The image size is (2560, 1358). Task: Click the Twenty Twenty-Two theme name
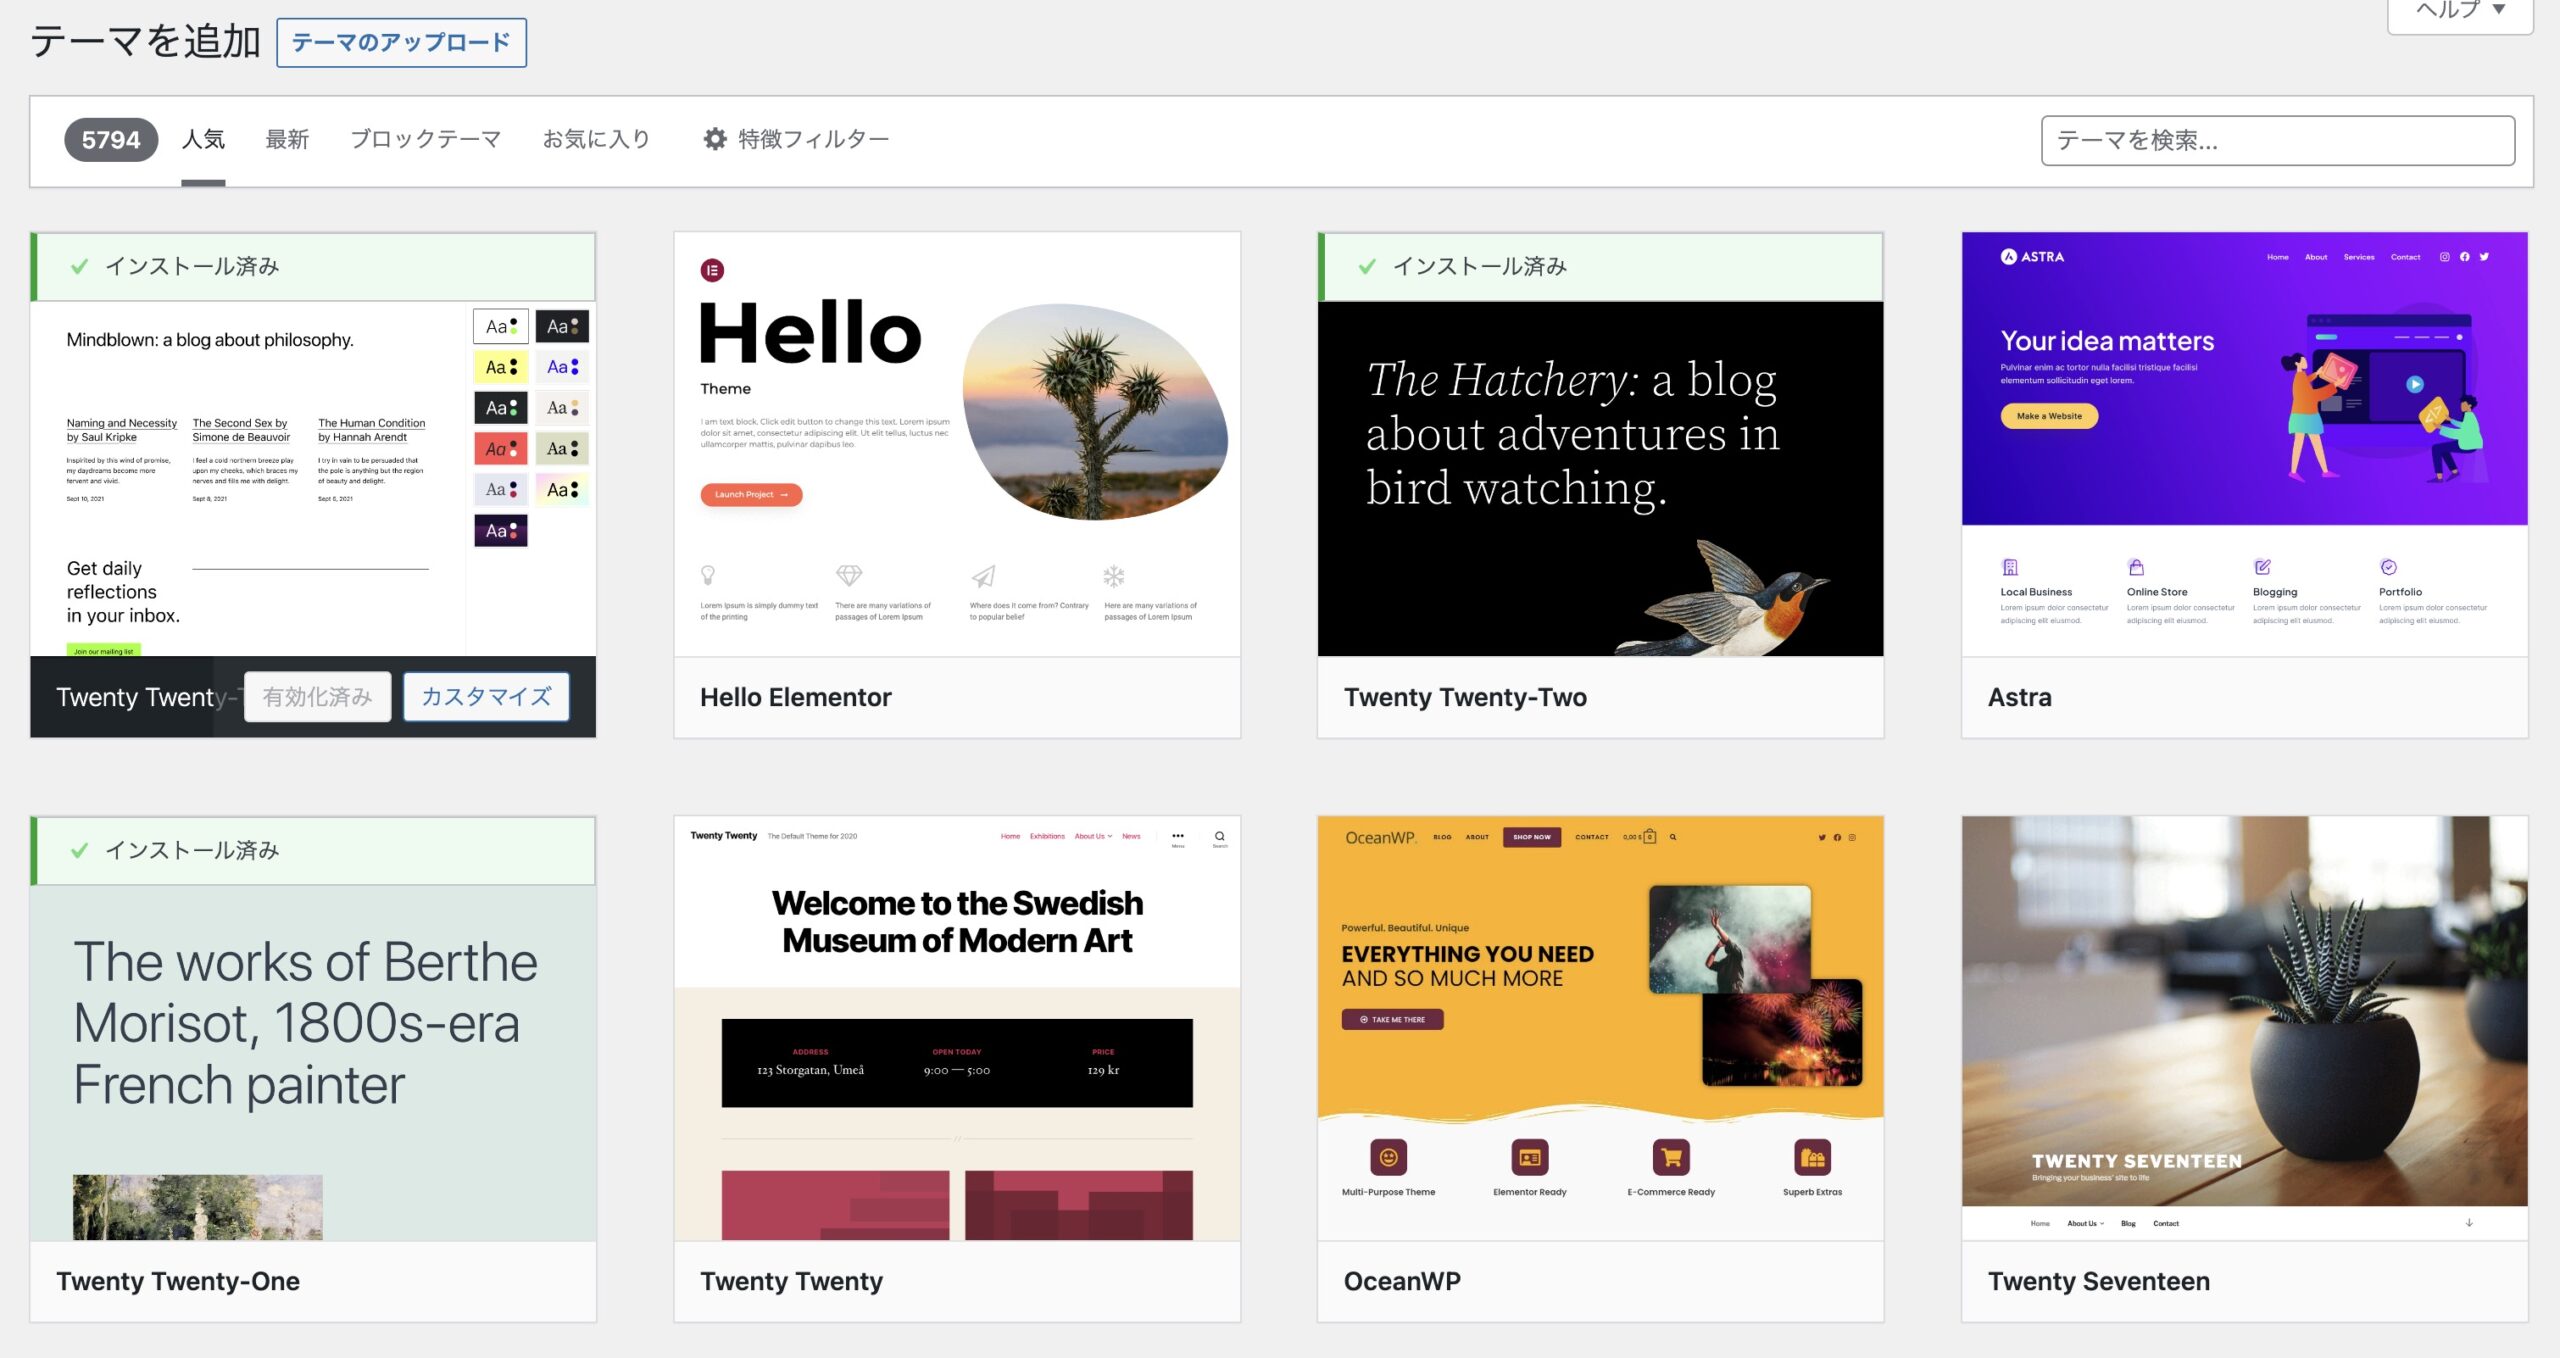tap(1465, 697)
